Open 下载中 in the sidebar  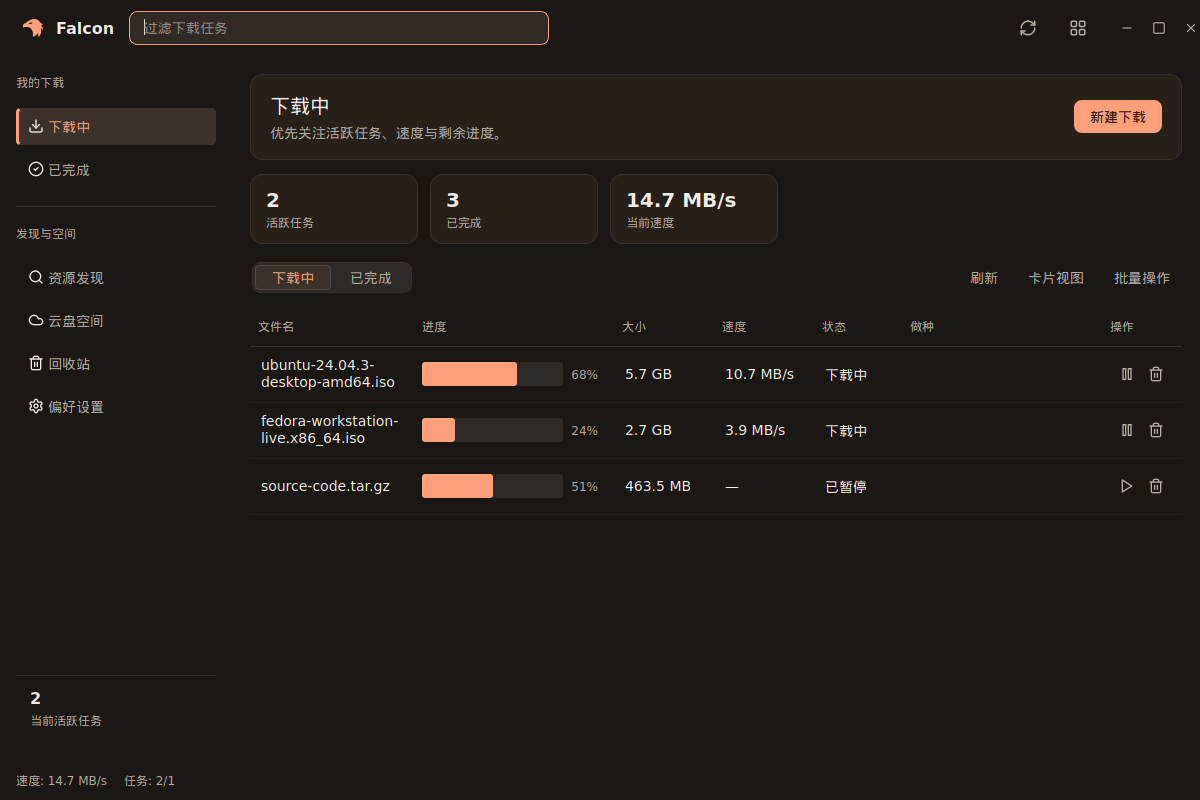pyautogui.click(x=116, y=127)
